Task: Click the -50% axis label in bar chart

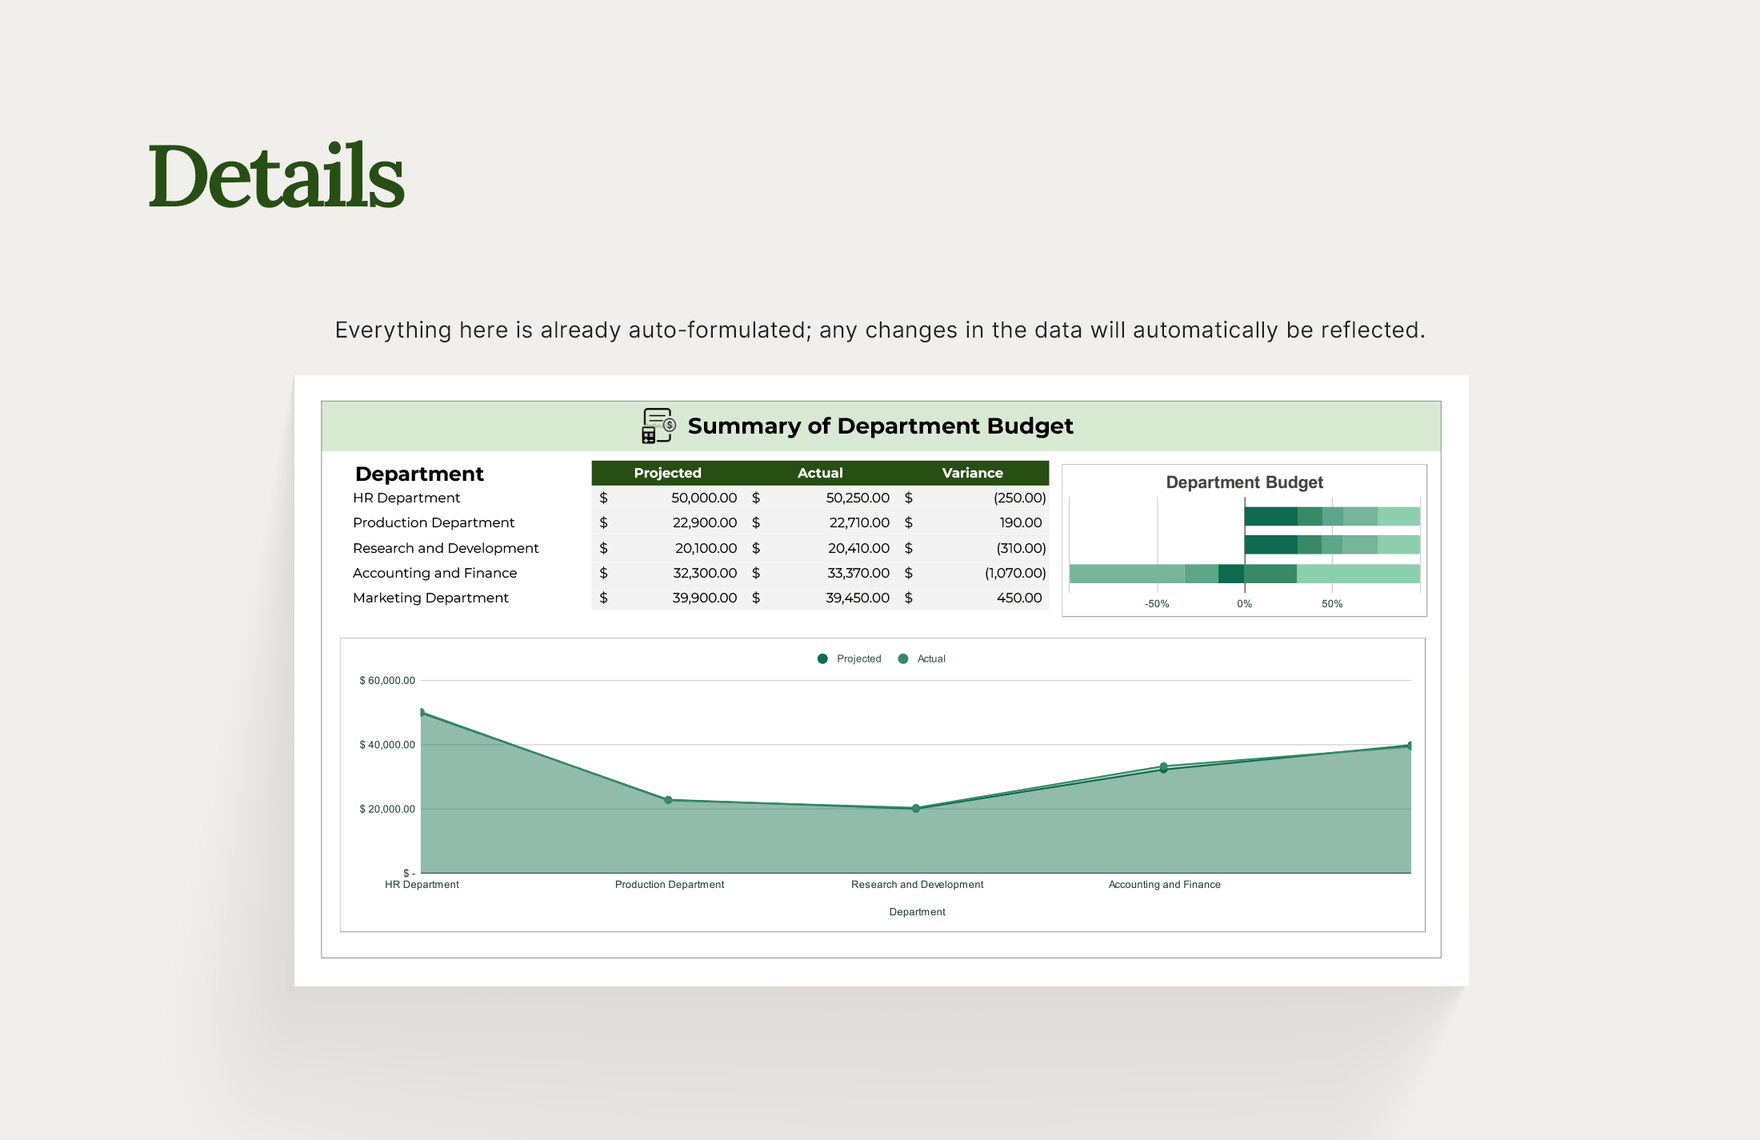Action: click(x=1157, y=604)
